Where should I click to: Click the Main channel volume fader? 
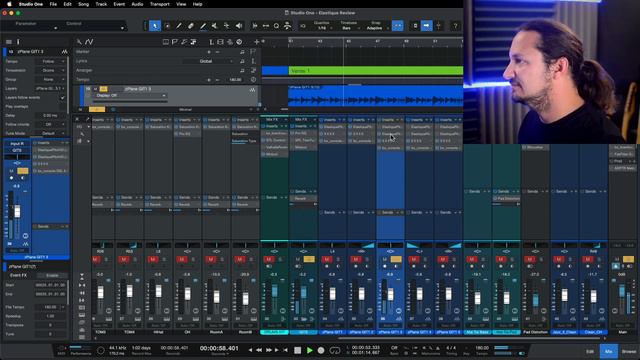(622, 291)
